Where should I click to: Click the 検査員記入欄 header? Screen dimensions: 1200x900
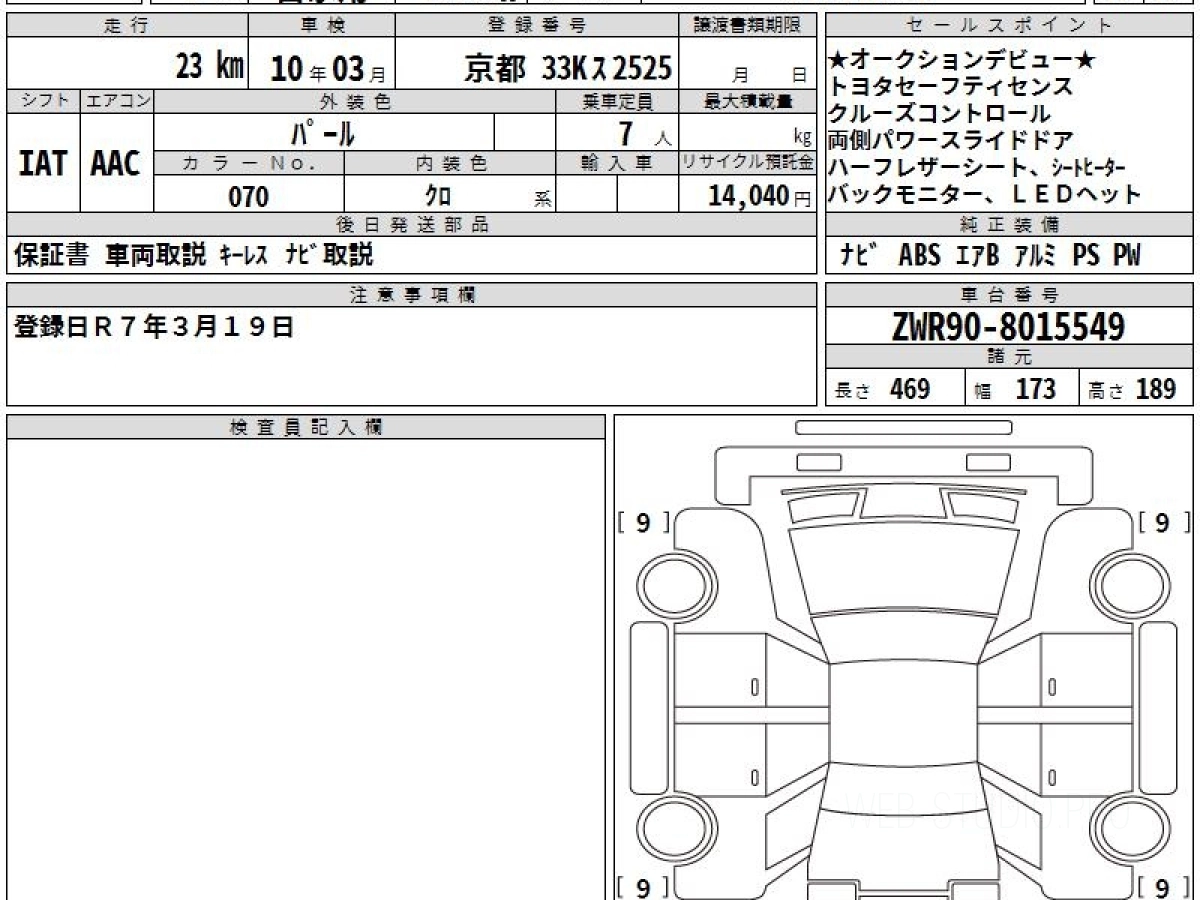pyautogui.click(x=306, y=427)
